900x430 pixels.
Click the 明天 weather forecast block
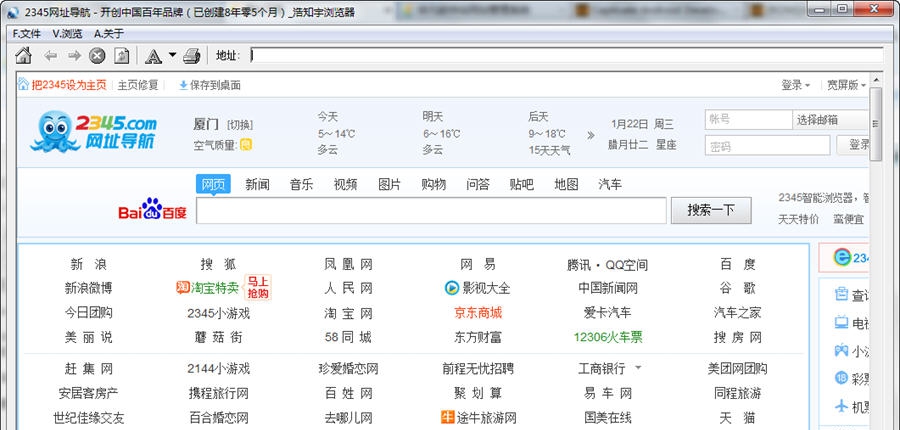(x=441, y=133)
